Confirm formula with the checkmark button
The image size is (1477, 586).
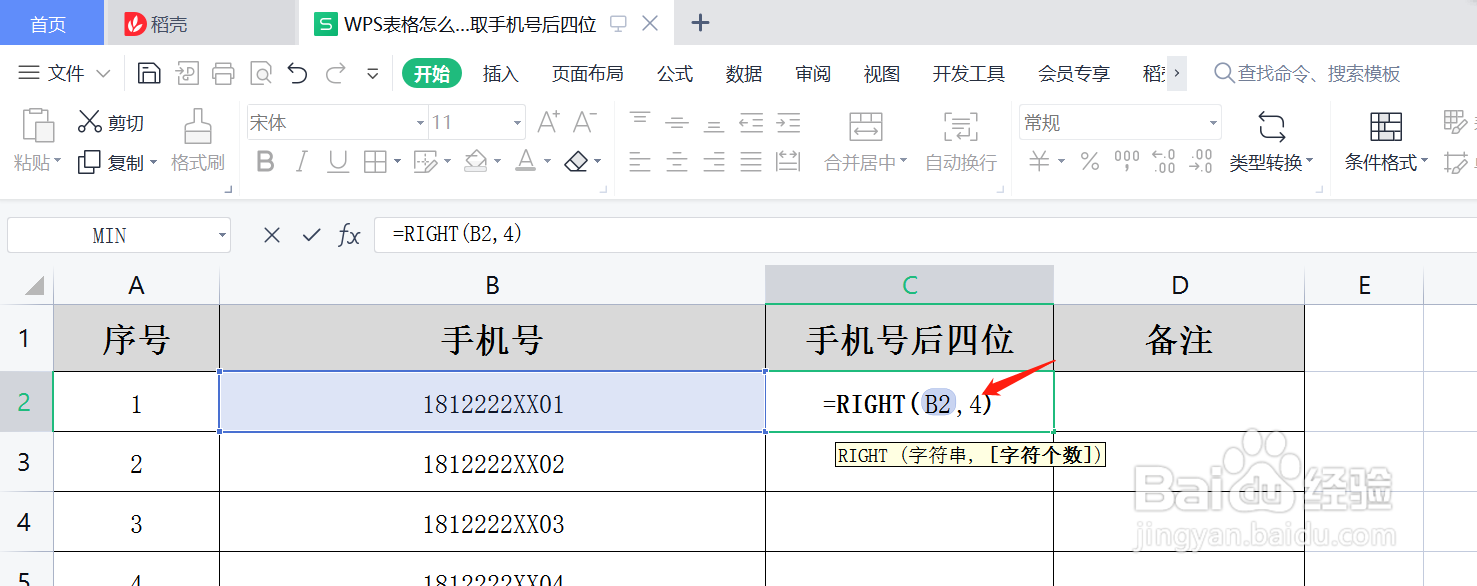(311, 234)
